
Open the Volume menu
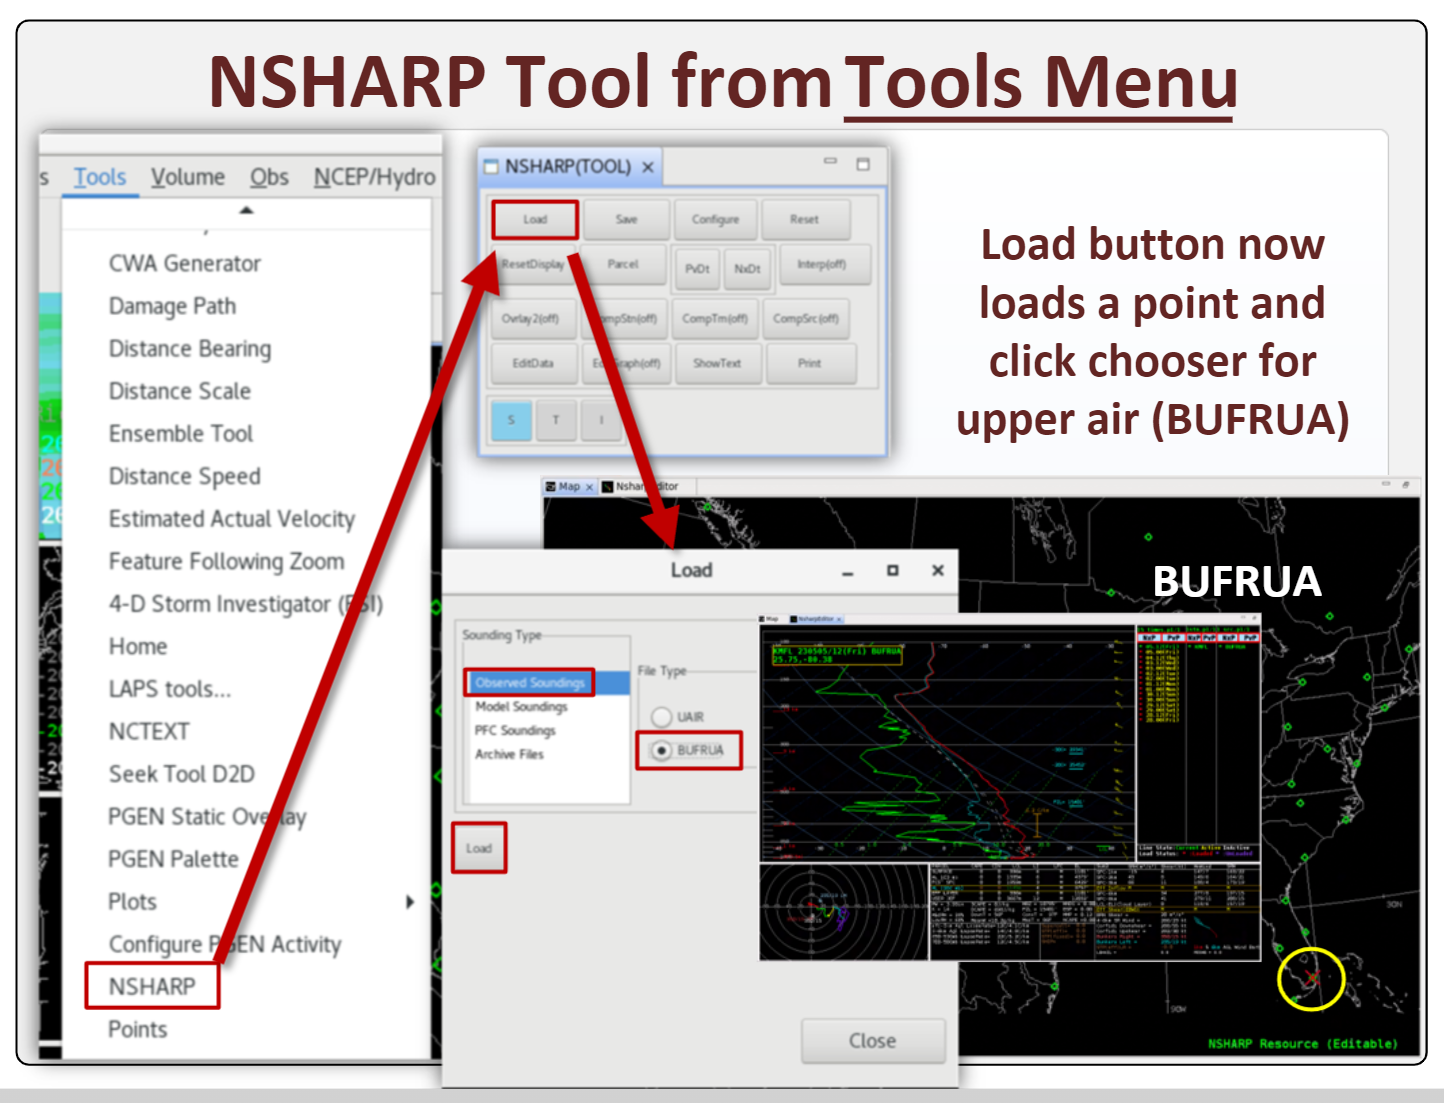click(188, 177)
